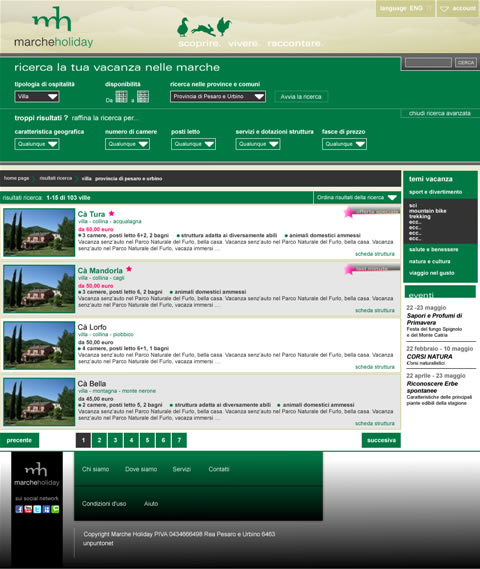
Task: Click the successiva next page button
Action: pos(381,440)
